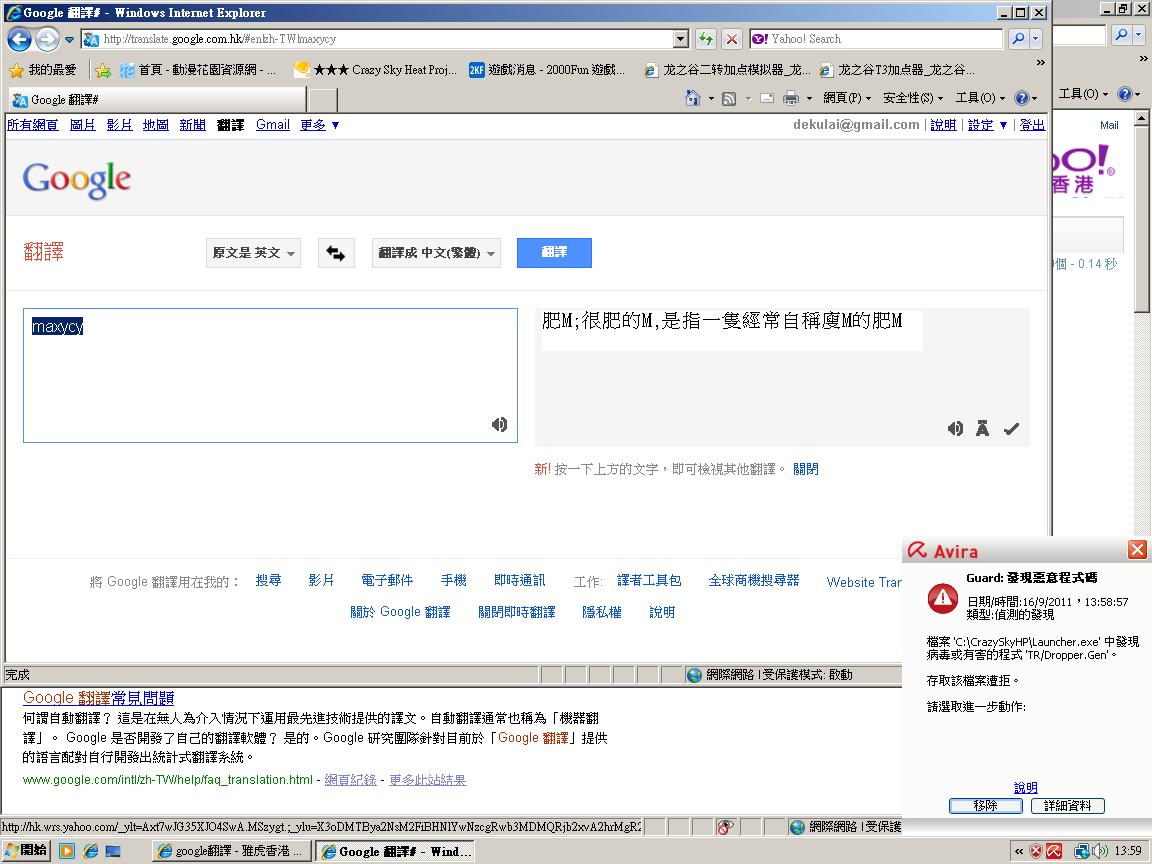Screen dimensions: 1152x864
Task: Click the IE forward navigation button
Action: pyautogui.click(x=47, y=39)
